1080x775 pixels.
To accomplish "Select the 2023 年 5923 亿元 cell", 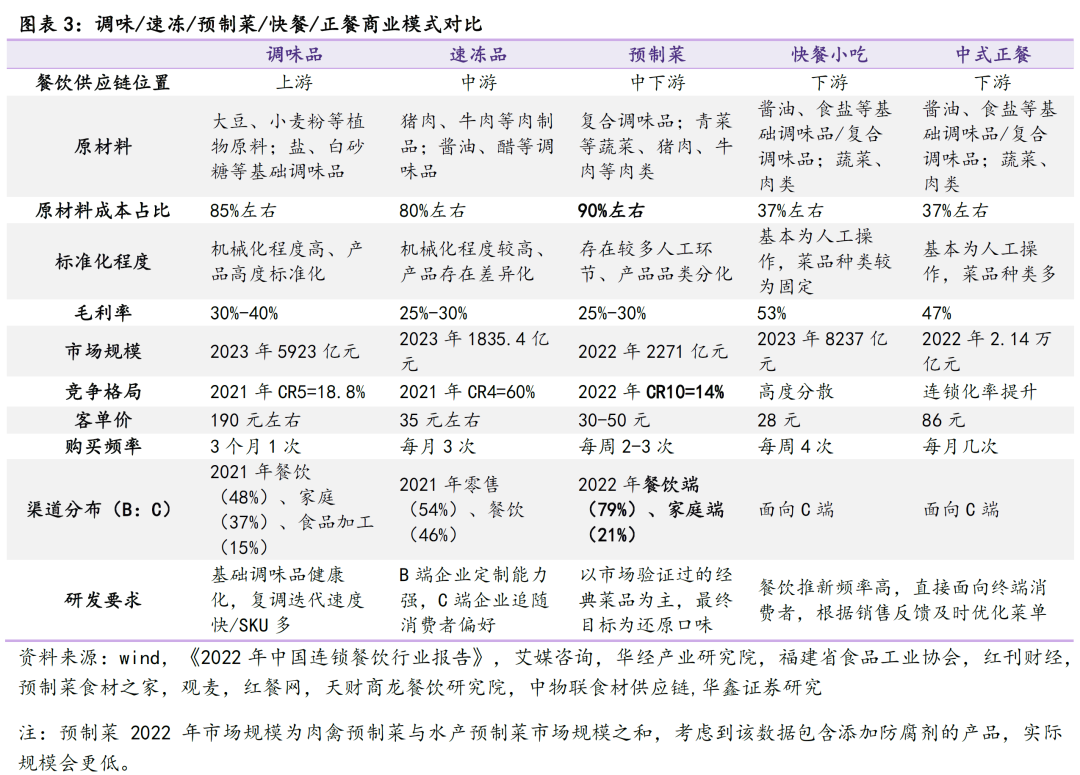I will [284, 352].
